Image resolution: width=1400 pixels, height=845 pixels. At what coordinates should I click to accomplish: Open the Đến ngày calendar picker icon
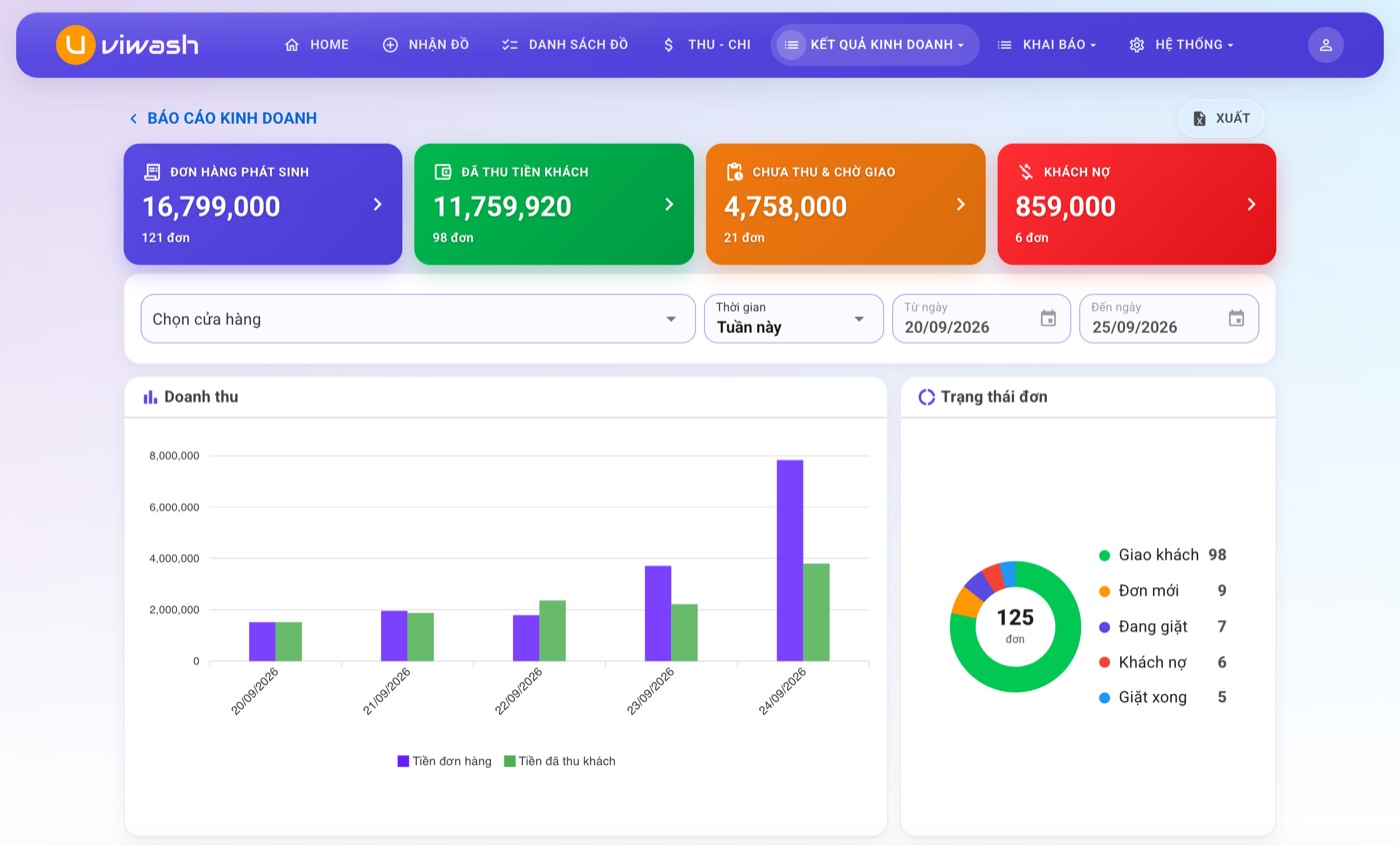(1236, 318)
